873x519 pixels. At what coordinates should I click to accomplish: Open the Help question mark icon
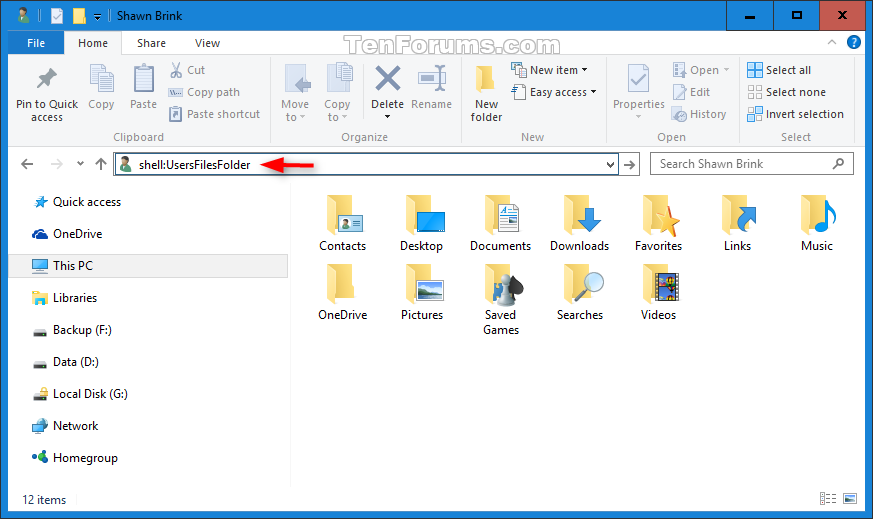854,42
